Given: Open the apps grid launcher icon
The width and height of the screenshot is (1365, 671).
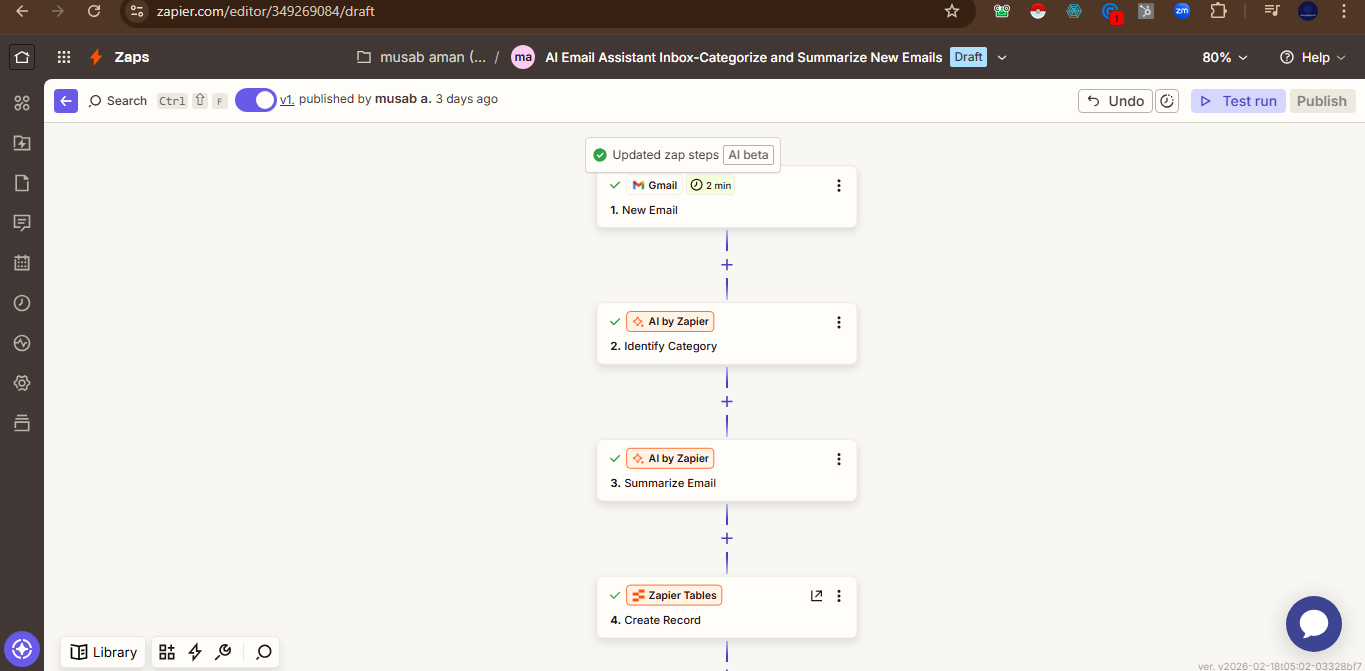Looking at the screenshot, I should point(64,57).
